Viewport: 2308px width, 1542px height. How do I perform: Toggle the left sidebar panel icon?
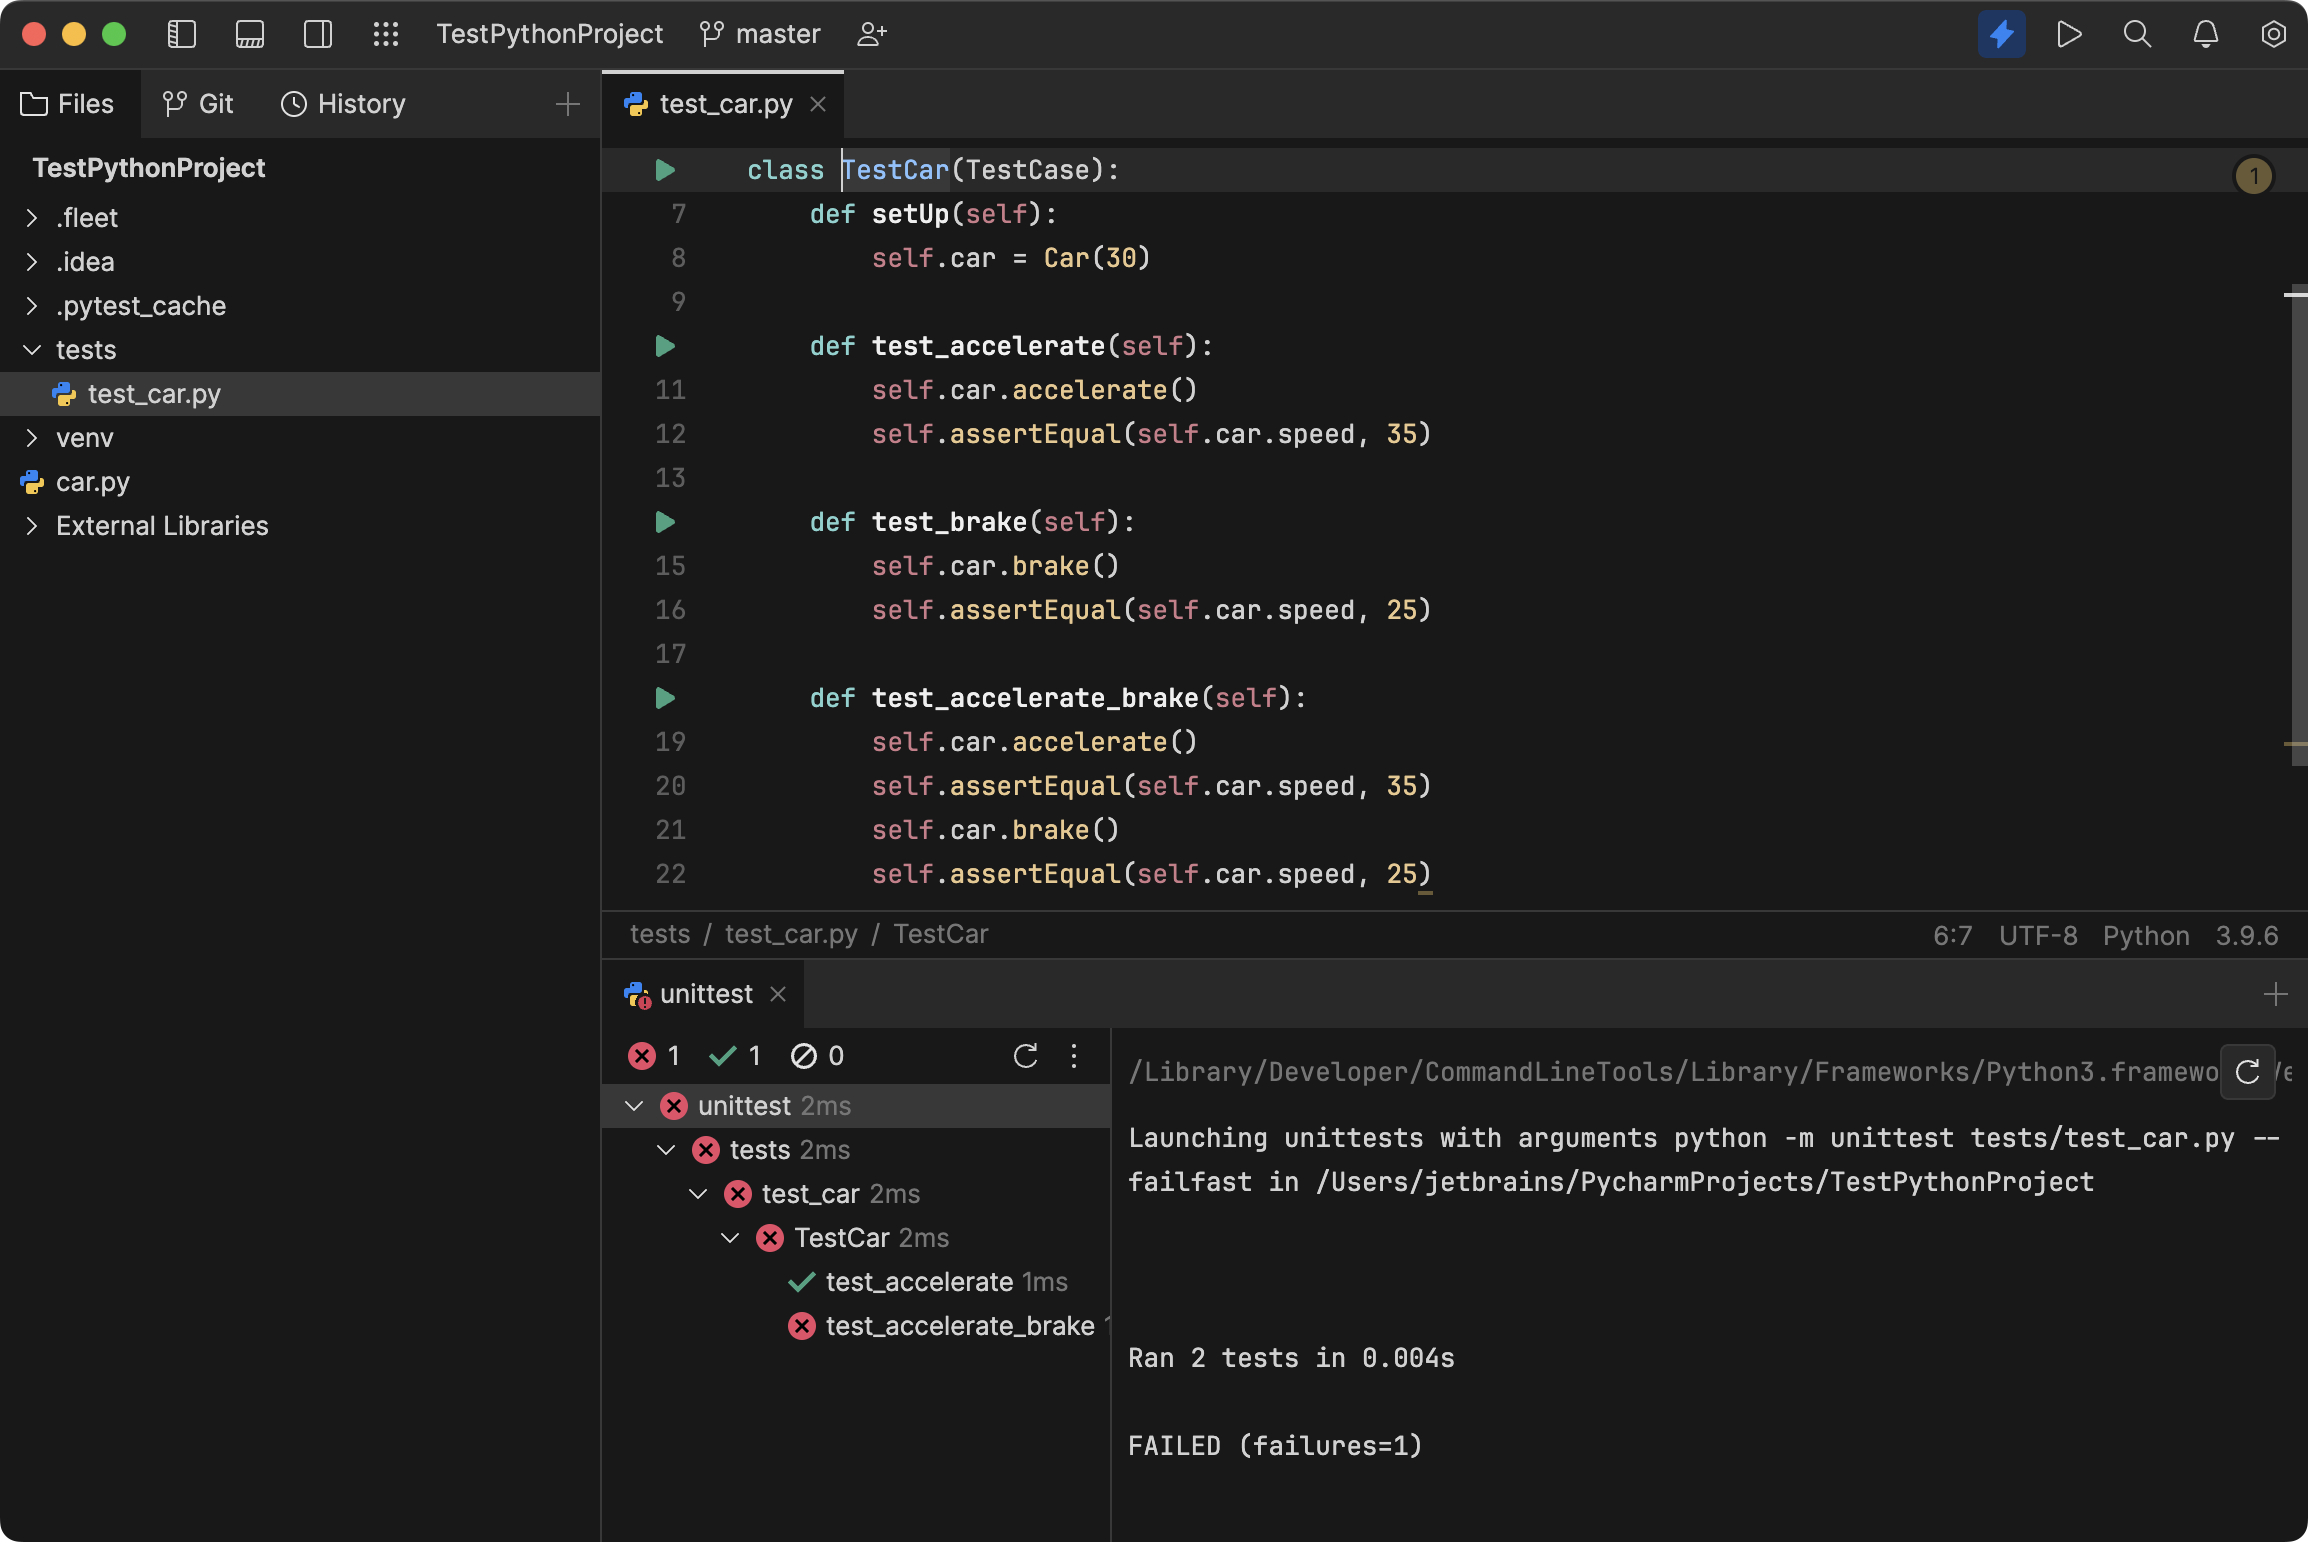tap(181, 33)
